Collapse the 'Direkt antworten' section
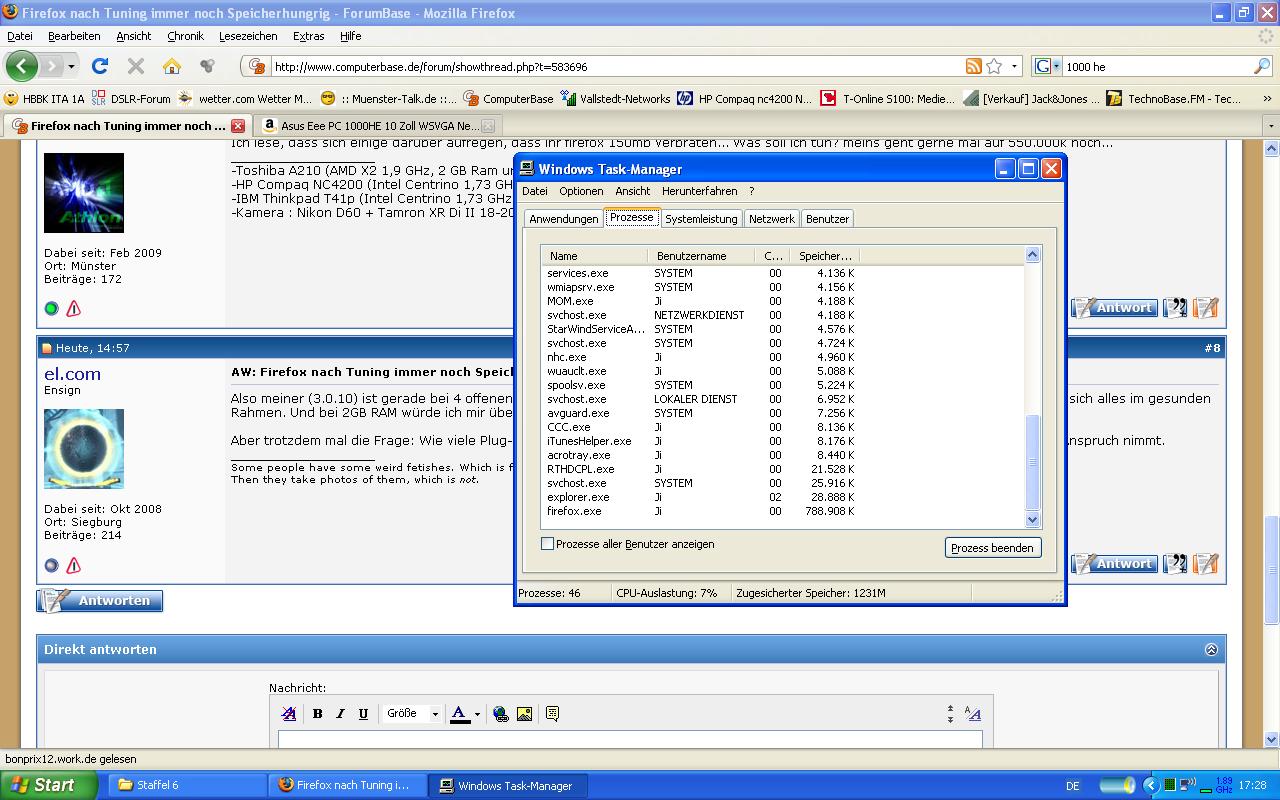The height and width of the screenshot is (800, 1280). tap(1211, 649)
